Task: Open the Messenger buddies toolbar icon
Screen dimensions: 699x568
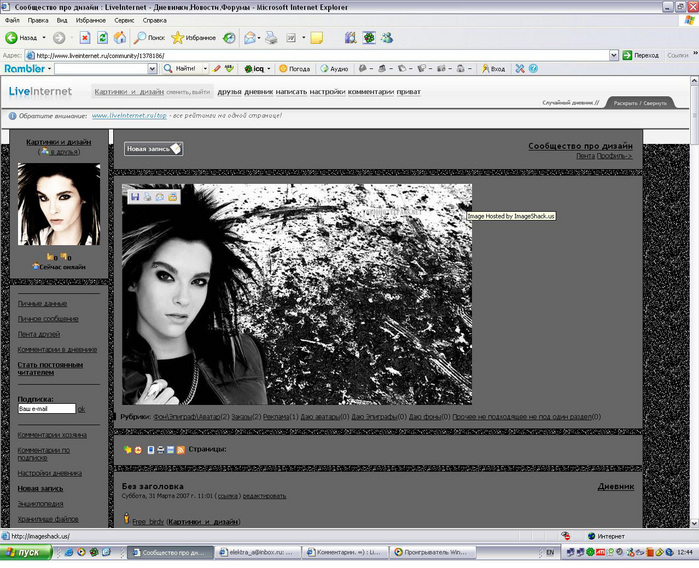Action: click(x=387, y=38)
